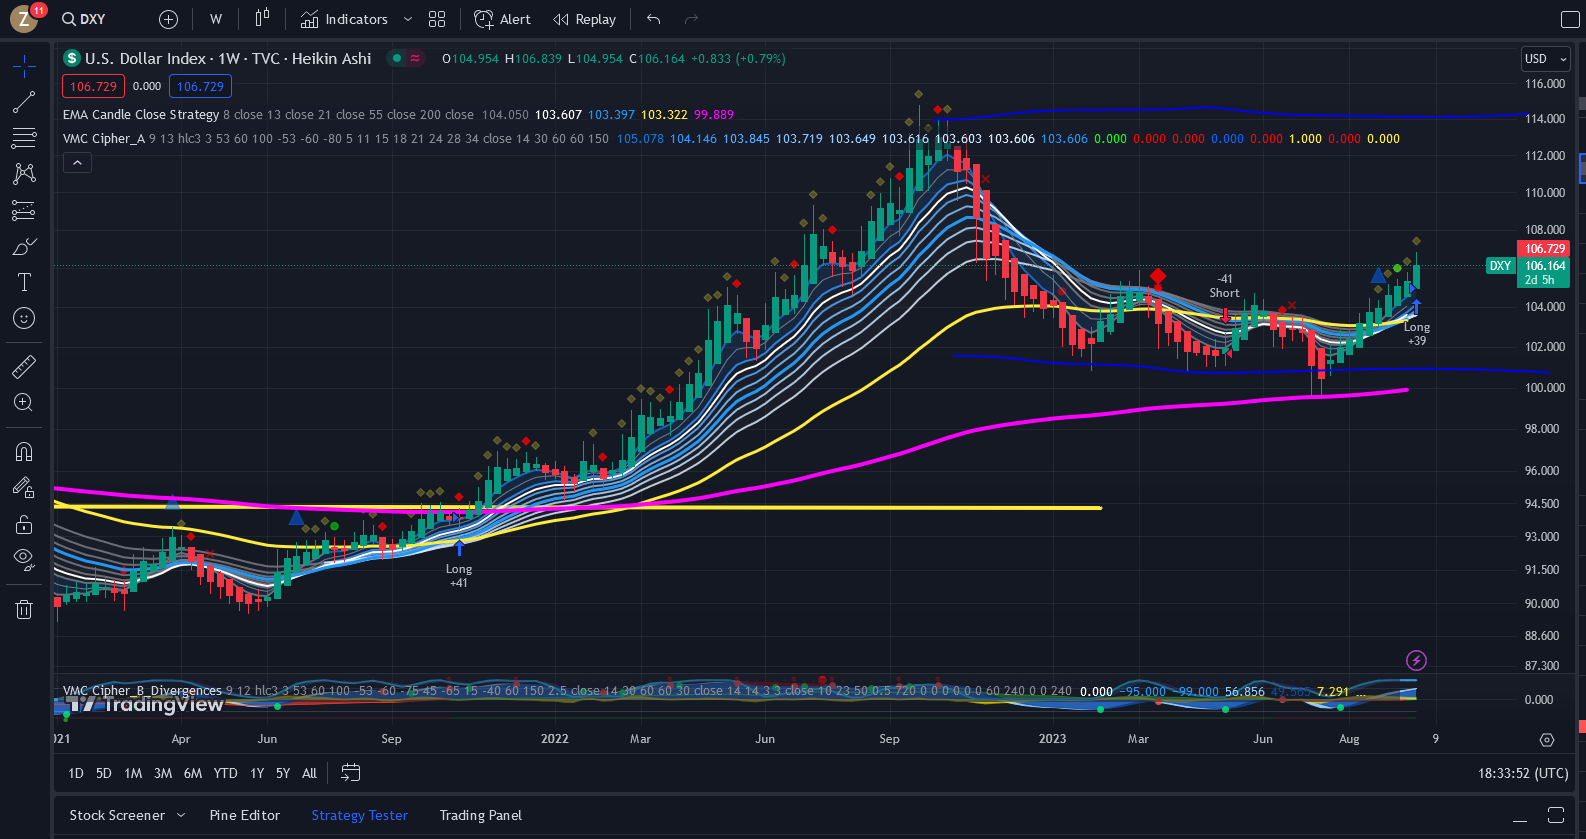1586x839 pixels.
Task: Switch to the Strategy Tester tab
Action: 360,816
